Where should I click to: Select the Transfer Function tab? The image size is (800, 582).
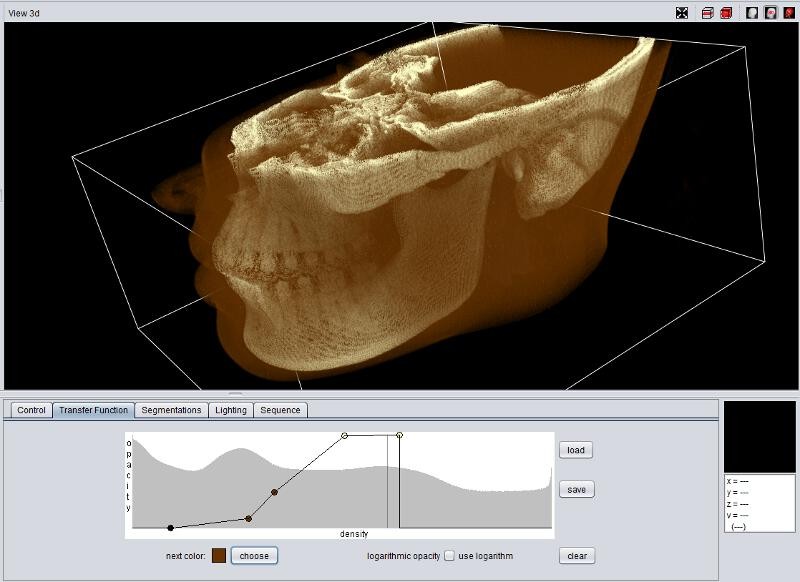coord(93,410)
